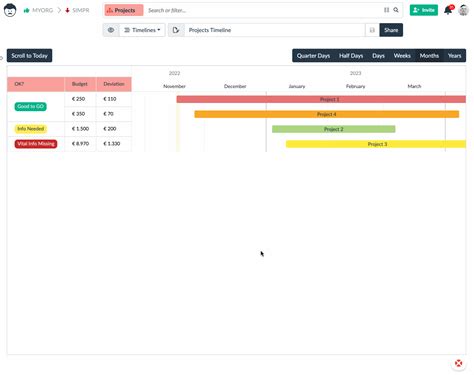Select the Info Needed status badge
The width and height of the screenshot is (474, 375).
coord(30,129)
